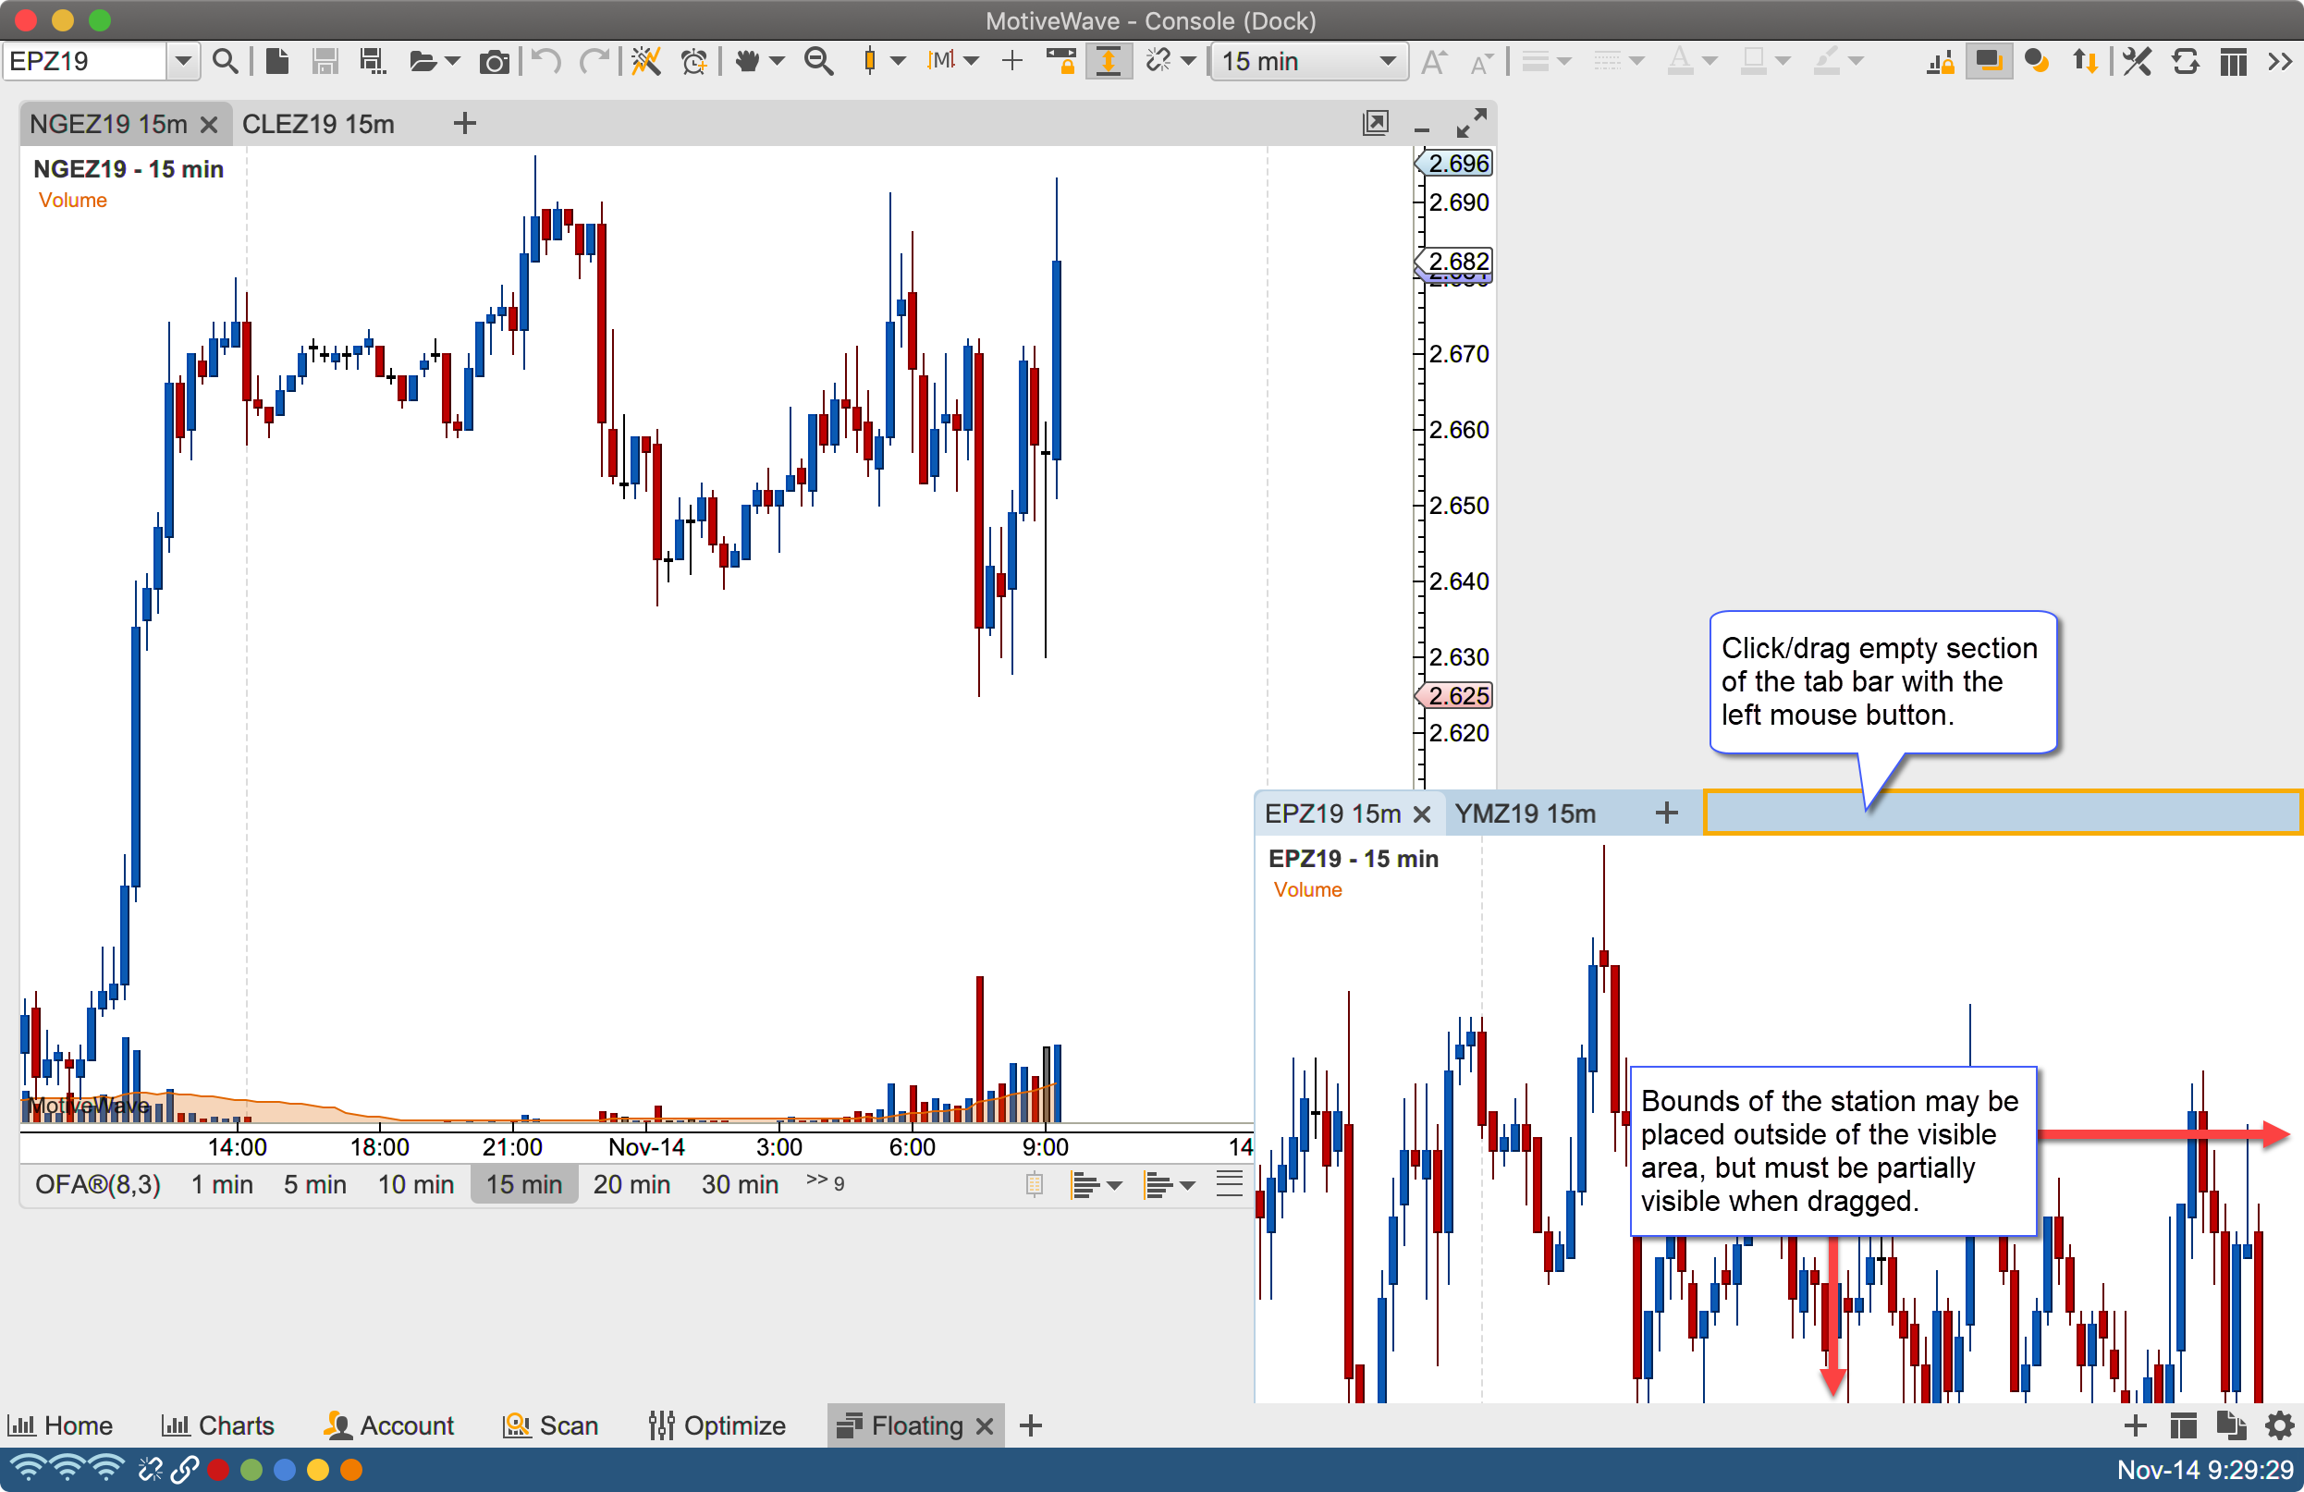Click the alarm clock alert icon

pos(694,62)
